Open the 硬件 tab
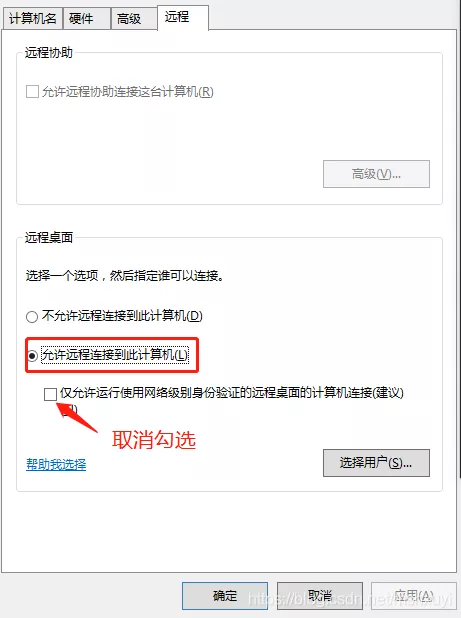The width and height of the screenshot is (461, 618). pyautogui.click(x=87, y=19)
